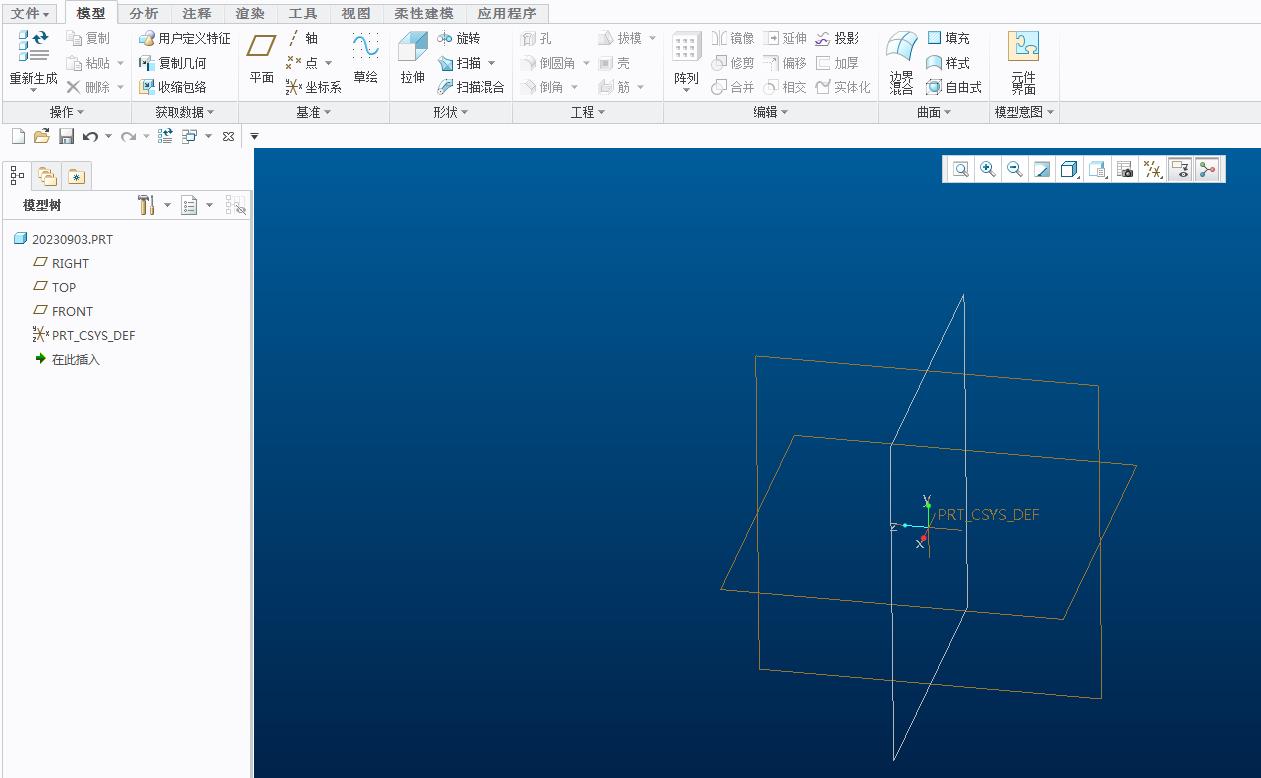The width and height of the screenshot is (1261, 778).
Task: Open the datum display filters dropdown
Action: (1153, 170)
